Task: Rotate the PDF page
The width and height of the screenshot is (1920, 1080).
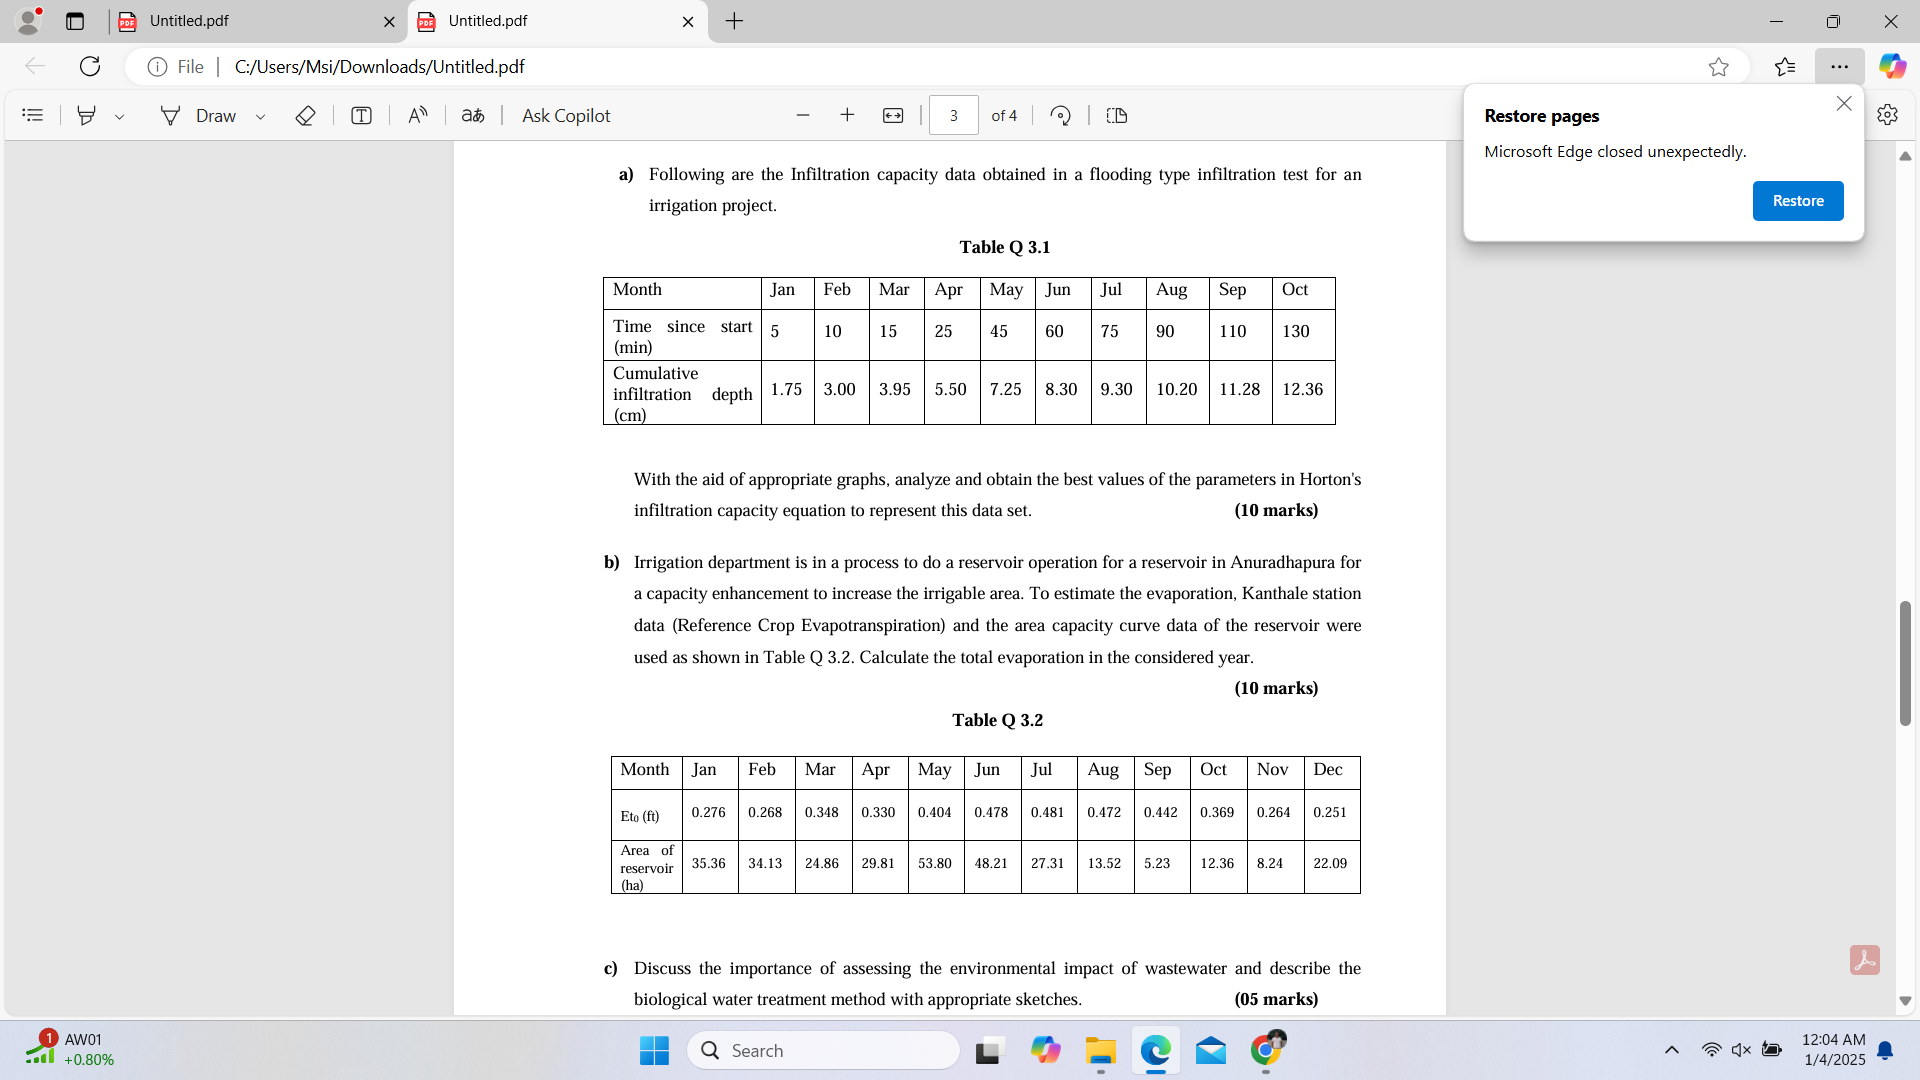Action: pyautogui.click(x=1061, y=116)
